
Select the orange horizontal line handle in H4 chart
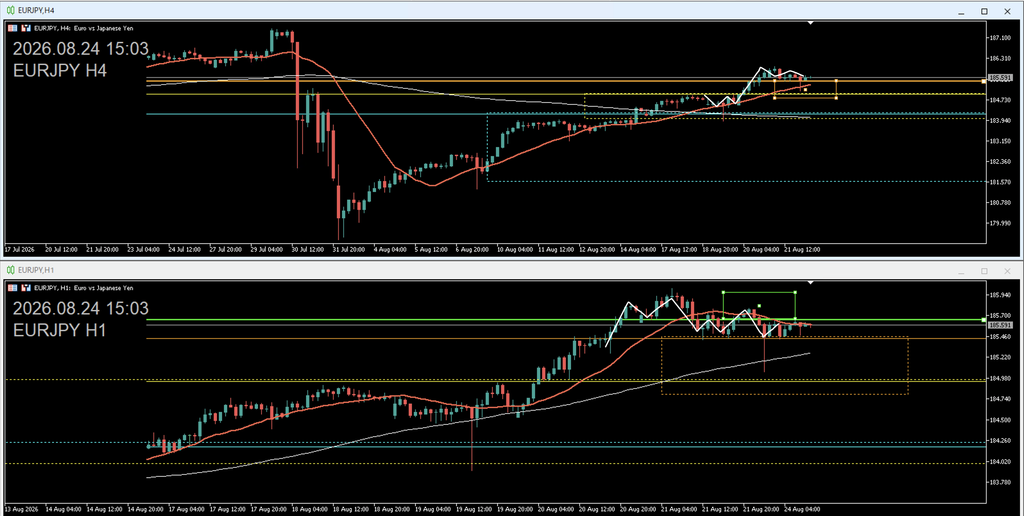[x=984, y=81]
